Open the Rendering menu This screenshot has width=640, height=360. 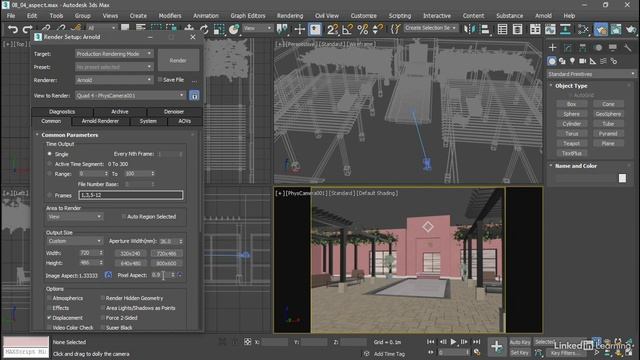(x=290, y=16)
